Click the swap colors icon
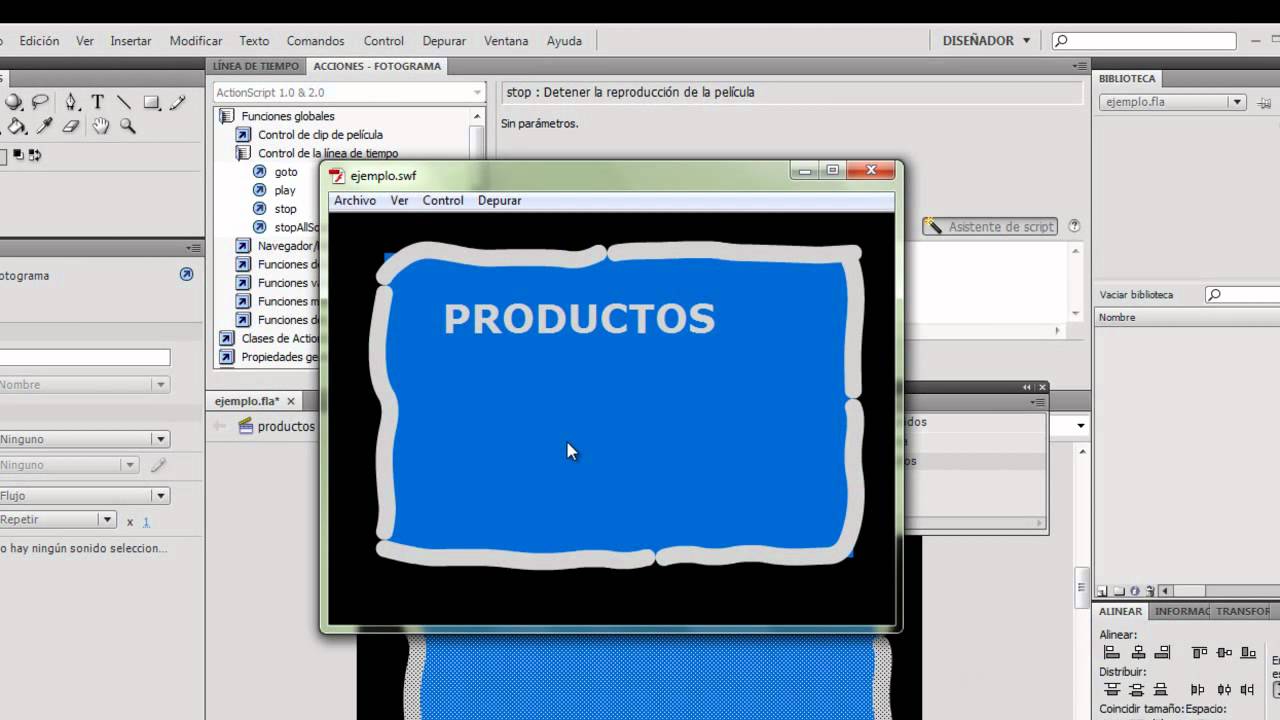The width and height of the screenshot is (1280, 720). [x=34, y=155]
